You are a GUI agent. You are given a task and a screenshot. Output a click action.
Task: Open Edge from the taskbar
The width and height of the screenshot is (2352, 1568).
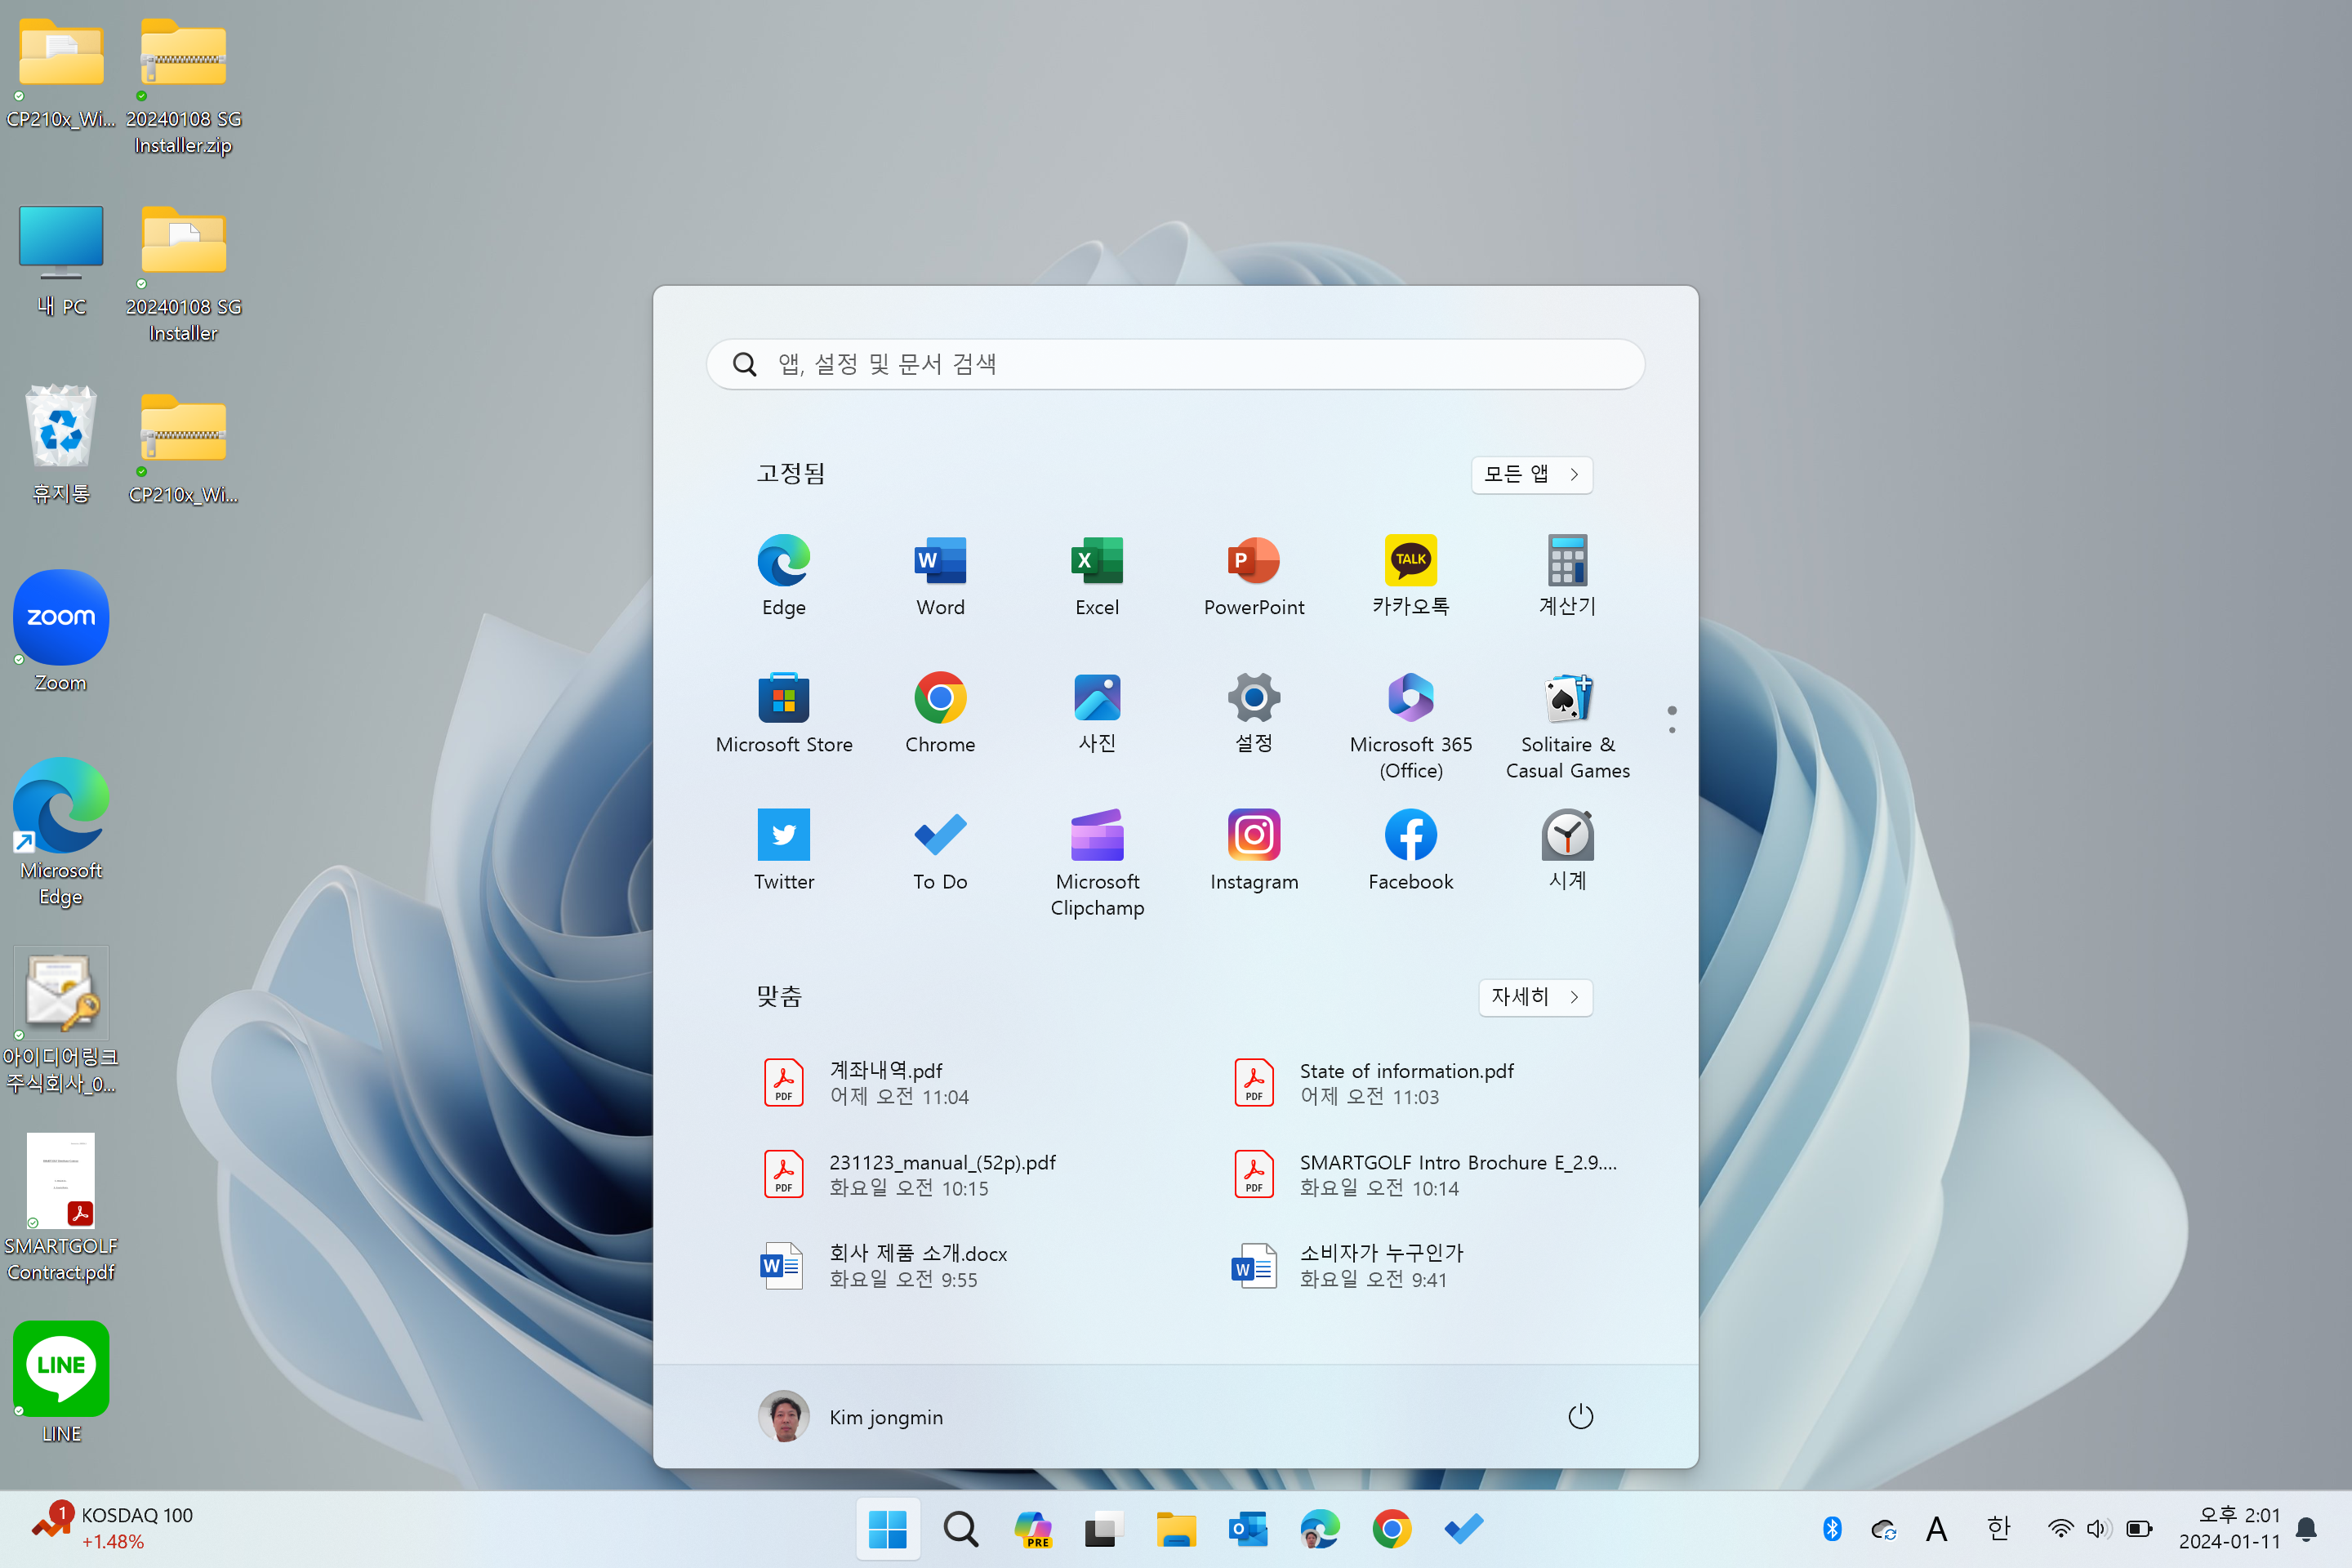1320,1529
